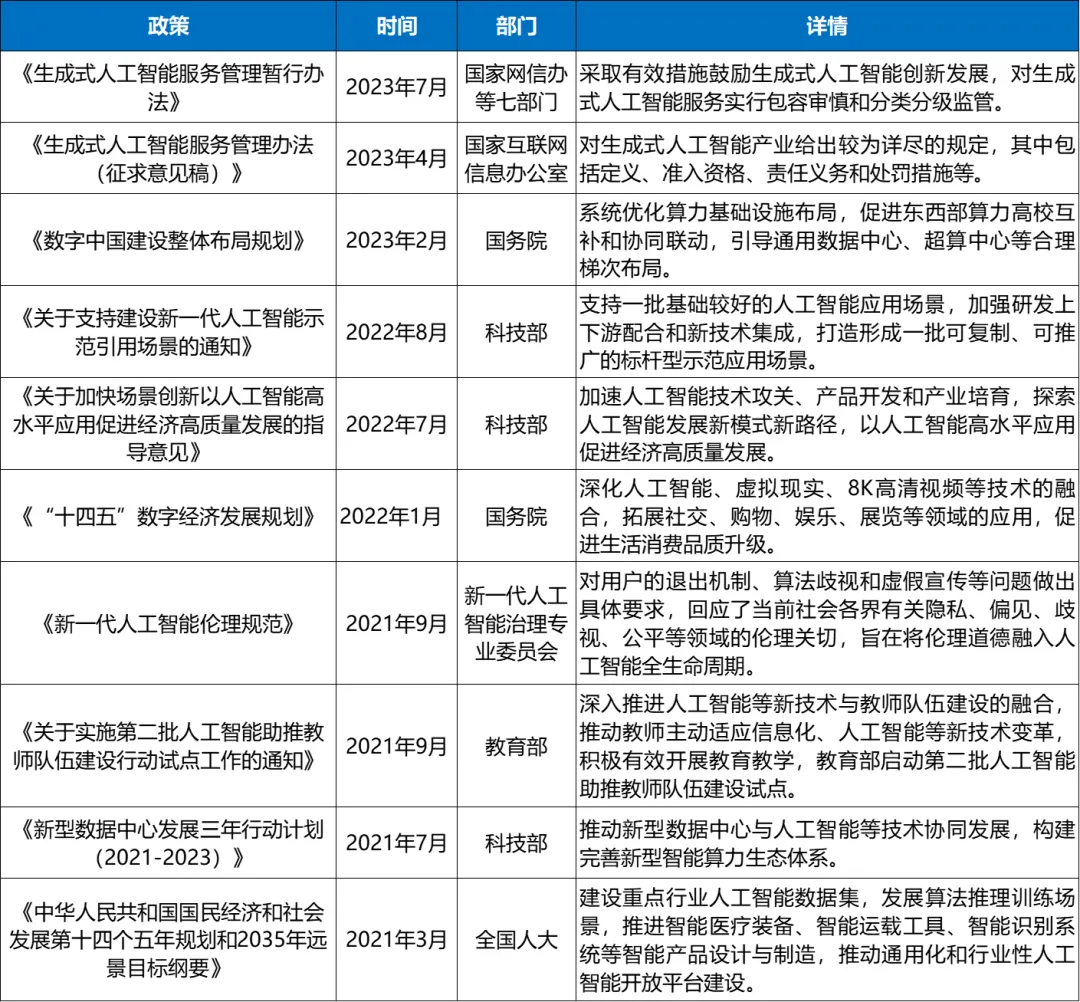Click details starting 系统优化算力基础设施布局

tap(827, 240)
